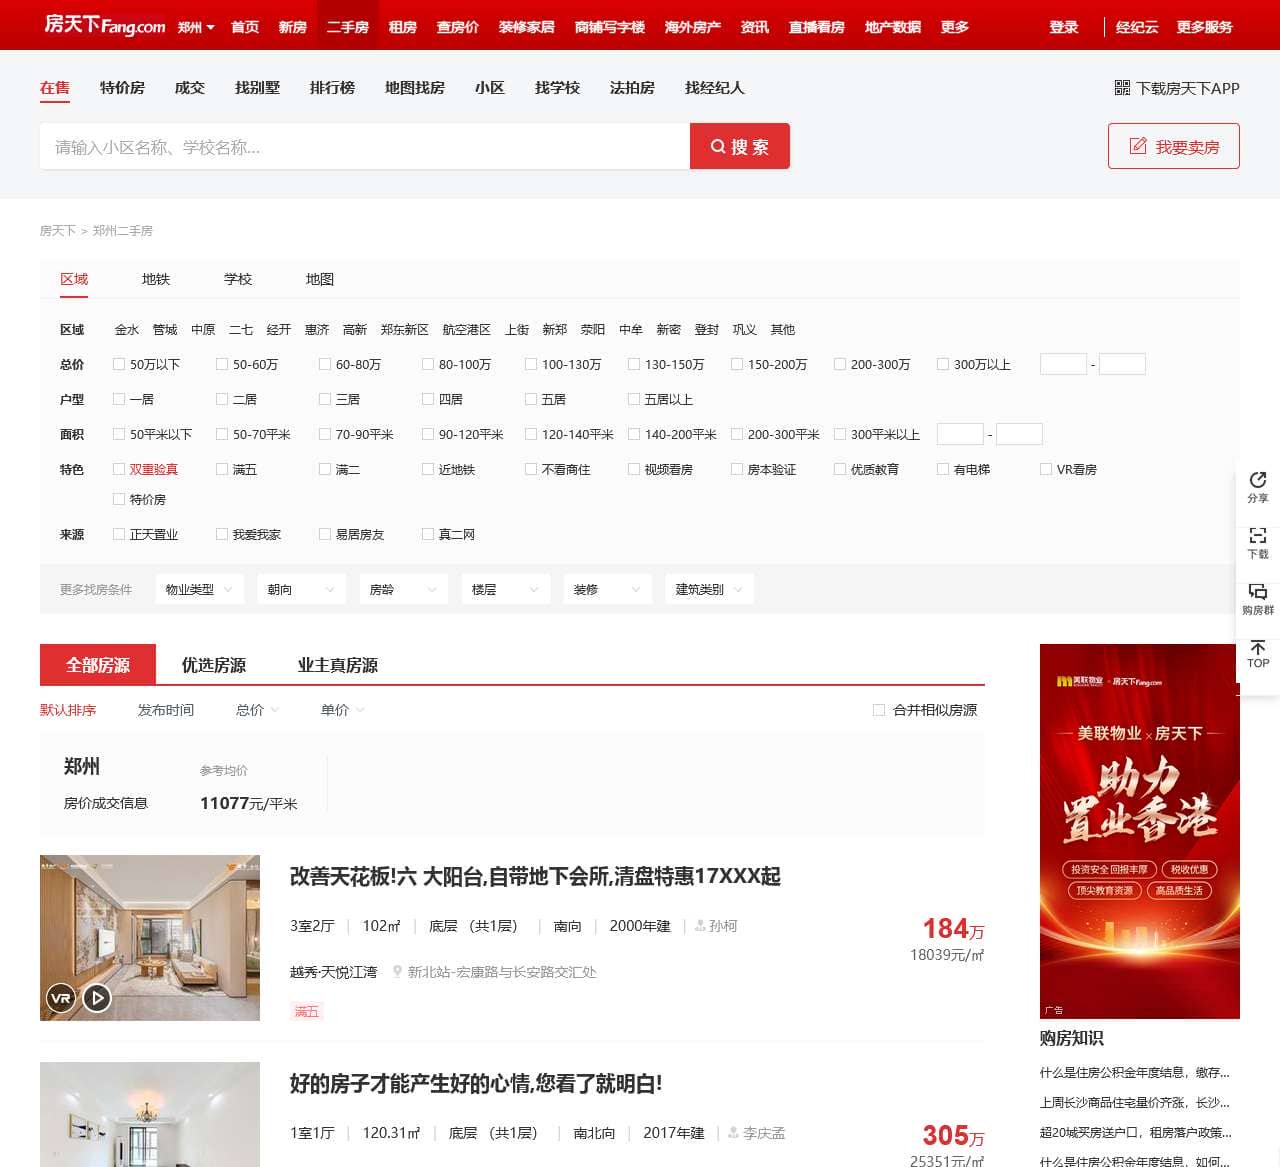Tick the VR看房 checkbox

tap(1046, 470)
